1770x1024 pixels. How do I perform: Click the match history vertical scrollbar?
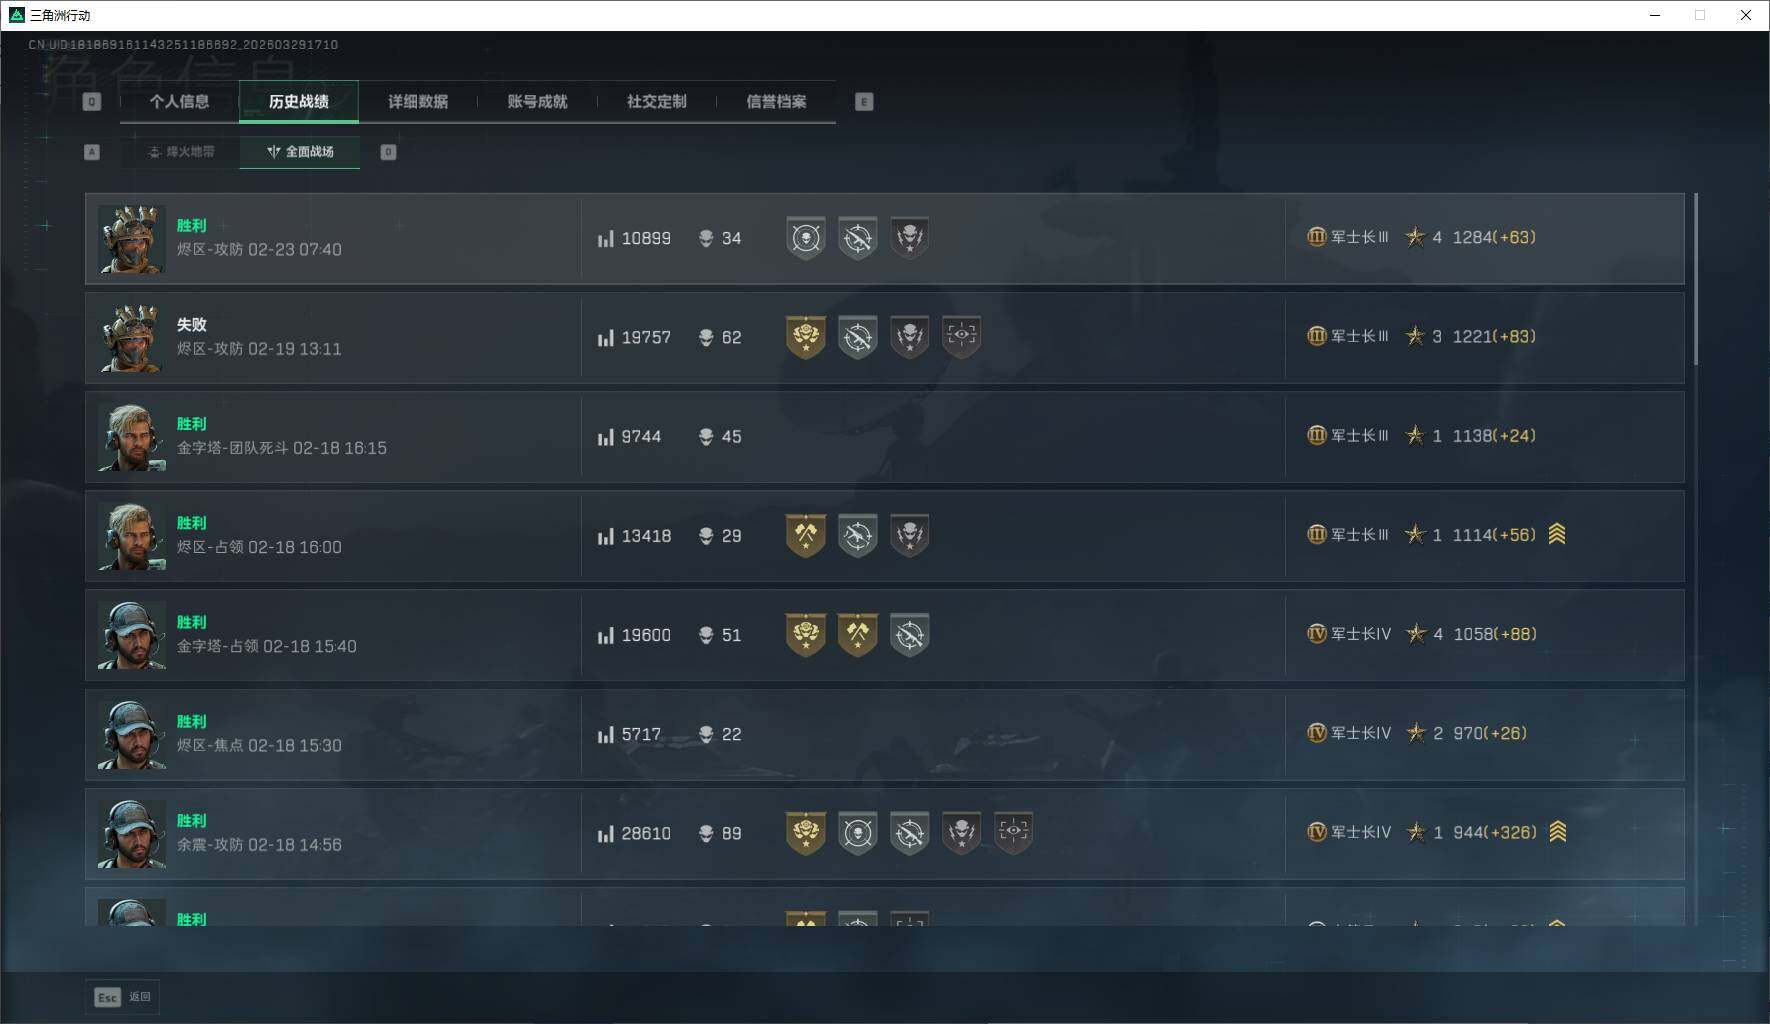pyautogui.click(x=1695, y=280)
